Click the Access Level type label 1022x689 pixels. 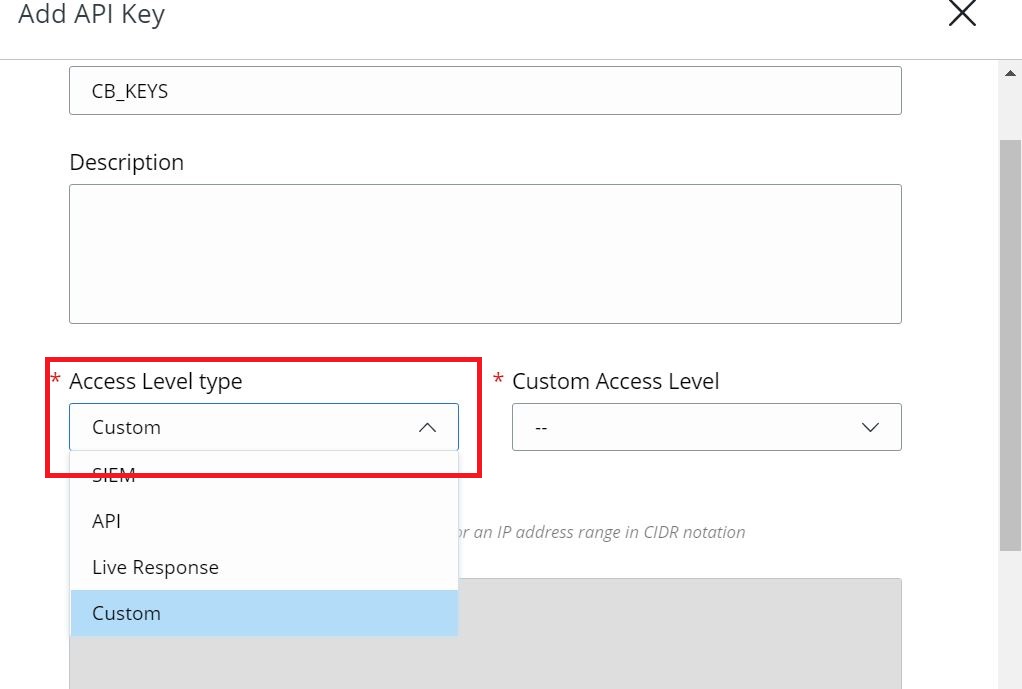click(x=155, y=381)
